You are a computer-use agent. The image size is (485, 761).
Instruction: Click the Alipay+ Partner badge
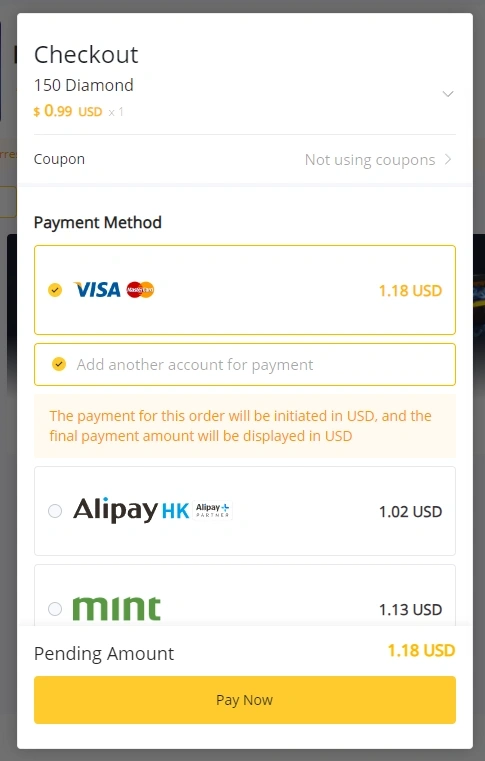212,510
